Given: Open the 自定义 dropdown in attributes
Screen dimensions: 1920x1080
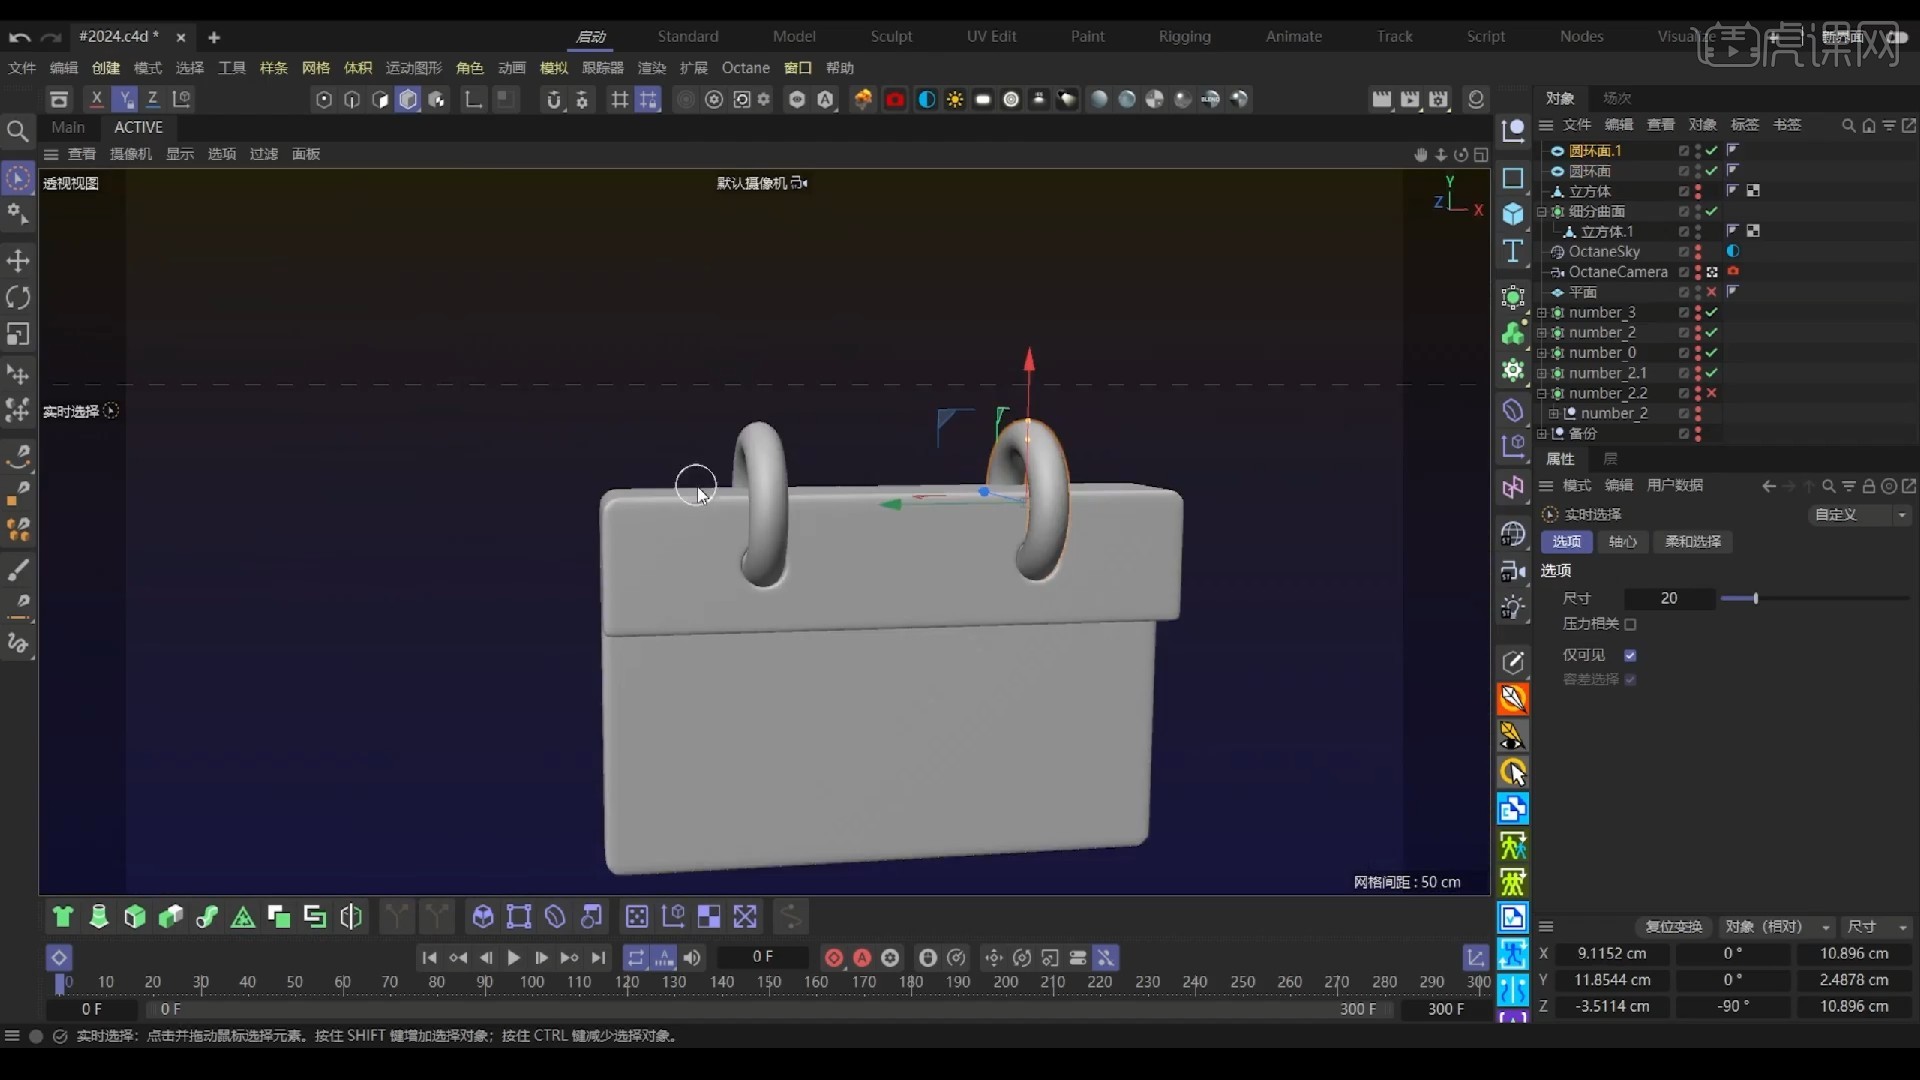Looking at the screenshot, I should tap(1860, 514).
